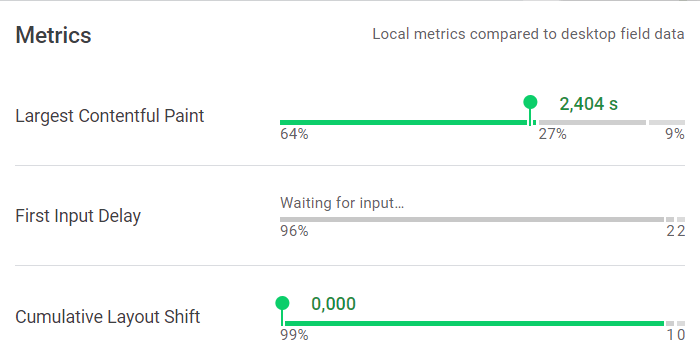Click the Cumulative Layout Shift label
Image resolution: width=700 pixels, height=364 pixels.
click(x=108, y=317)
